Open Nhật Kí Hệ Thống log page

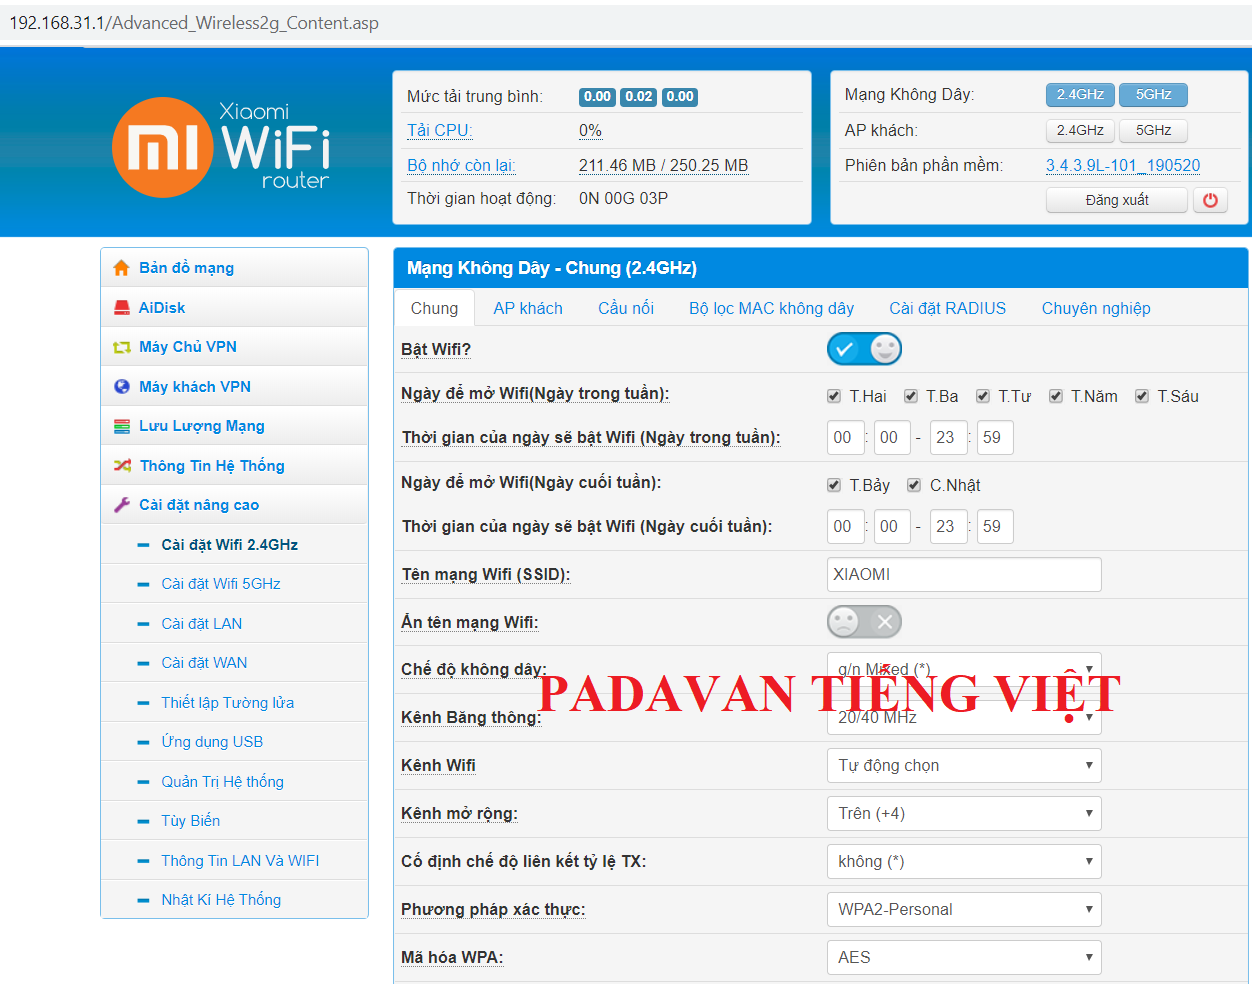pyautogui.click(x=221, y=900)
